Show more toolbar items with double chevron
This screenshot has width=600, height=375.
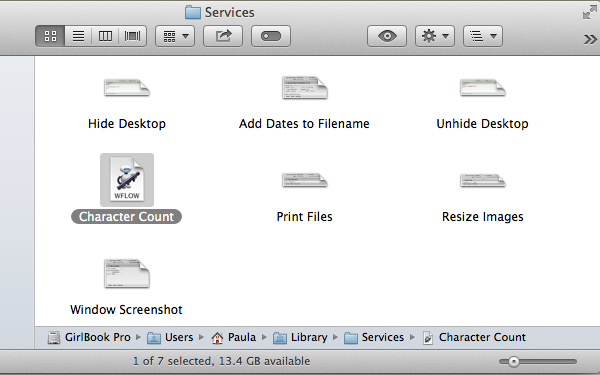(590, 39)
